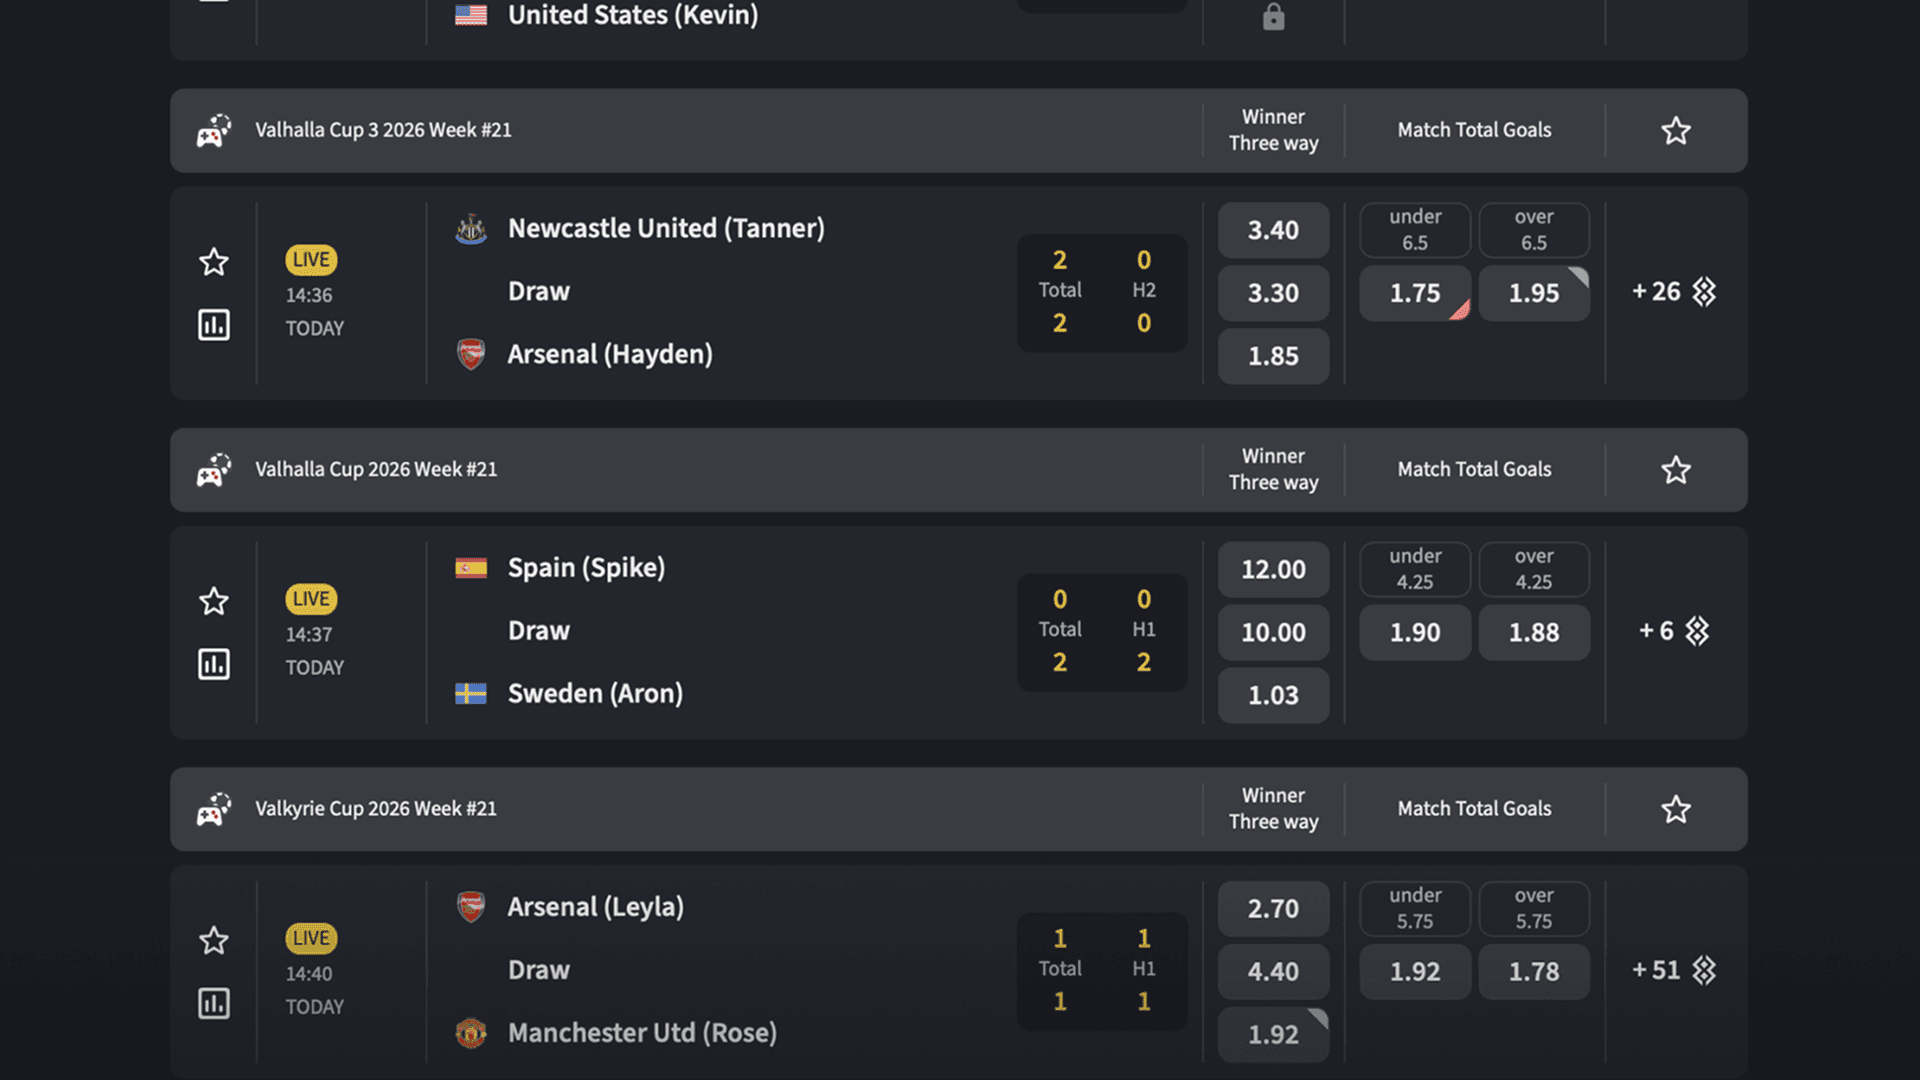Bet on Newcastle United win at 3.40
The image size is (1920, 1080).
(1273, 230)
